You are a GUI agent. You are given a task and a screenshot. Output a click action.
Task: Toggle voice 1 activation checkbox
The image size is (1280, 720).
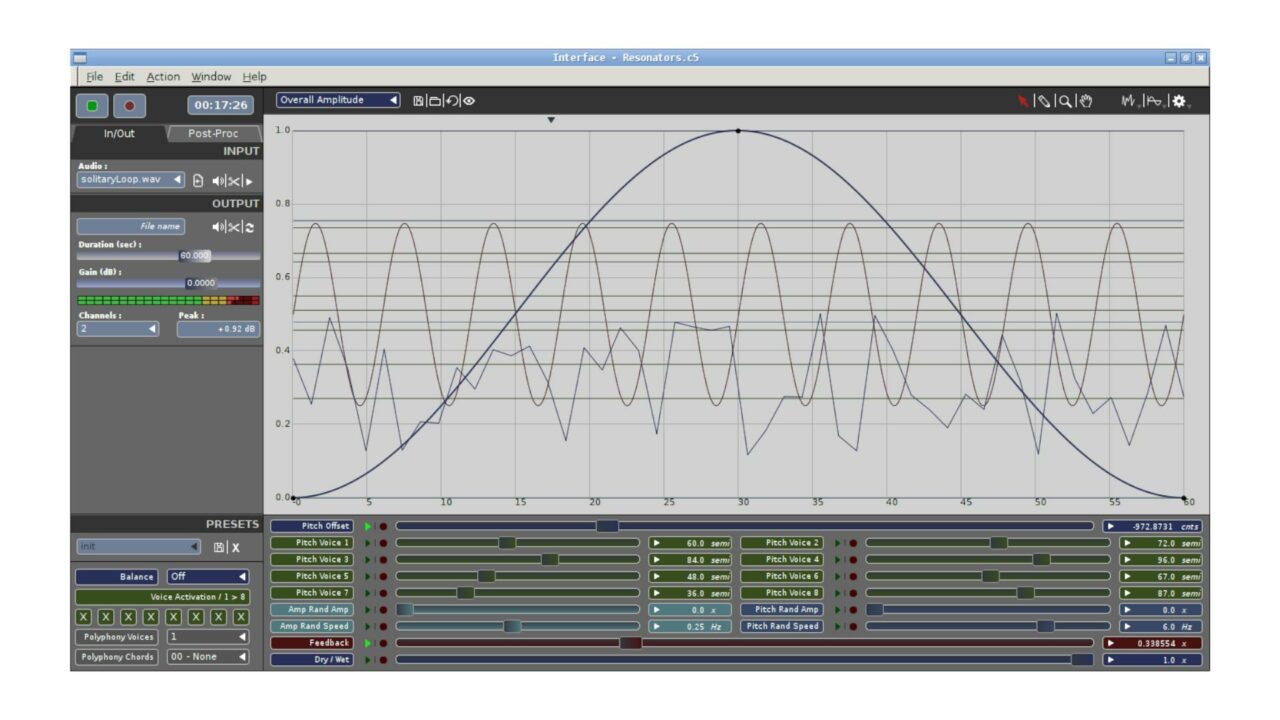[x=84, y=618]
